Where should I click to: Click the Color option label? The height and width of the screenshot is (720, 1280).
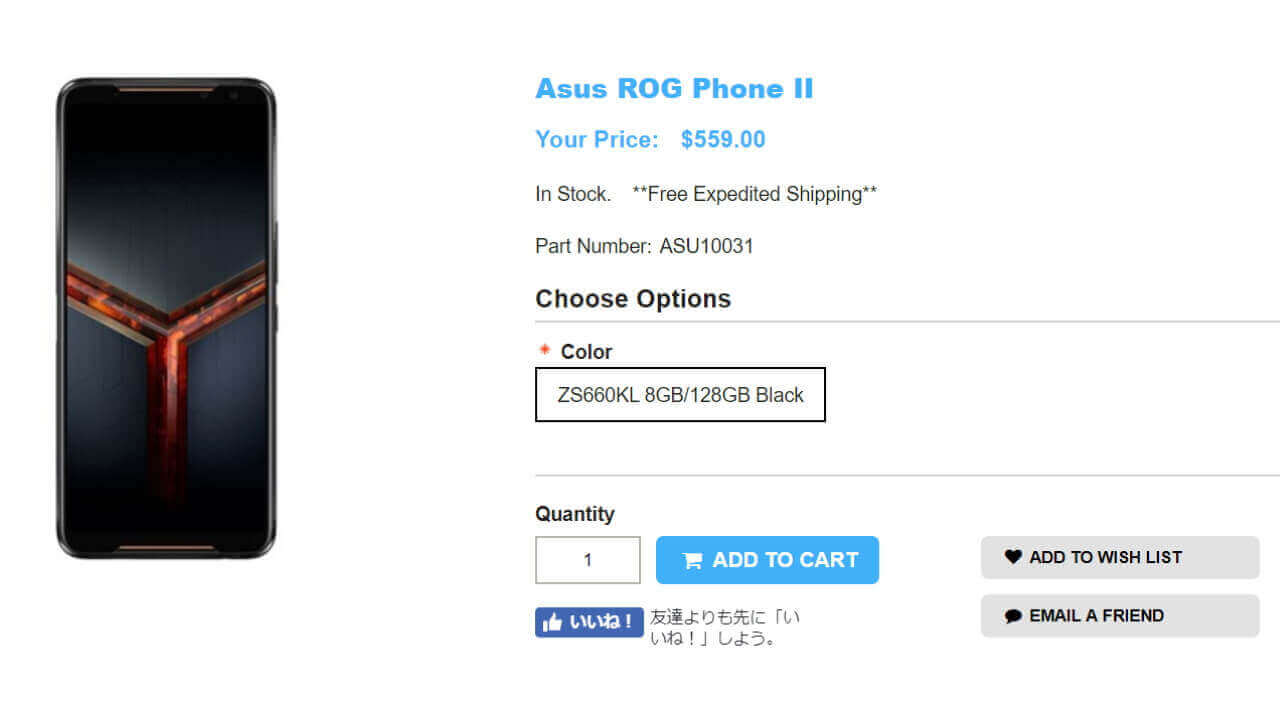tap(586, 352)
